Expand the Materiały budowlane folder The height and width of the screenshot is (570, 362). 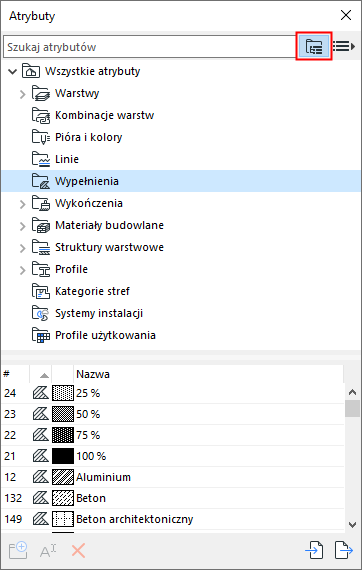click(23, 226)
